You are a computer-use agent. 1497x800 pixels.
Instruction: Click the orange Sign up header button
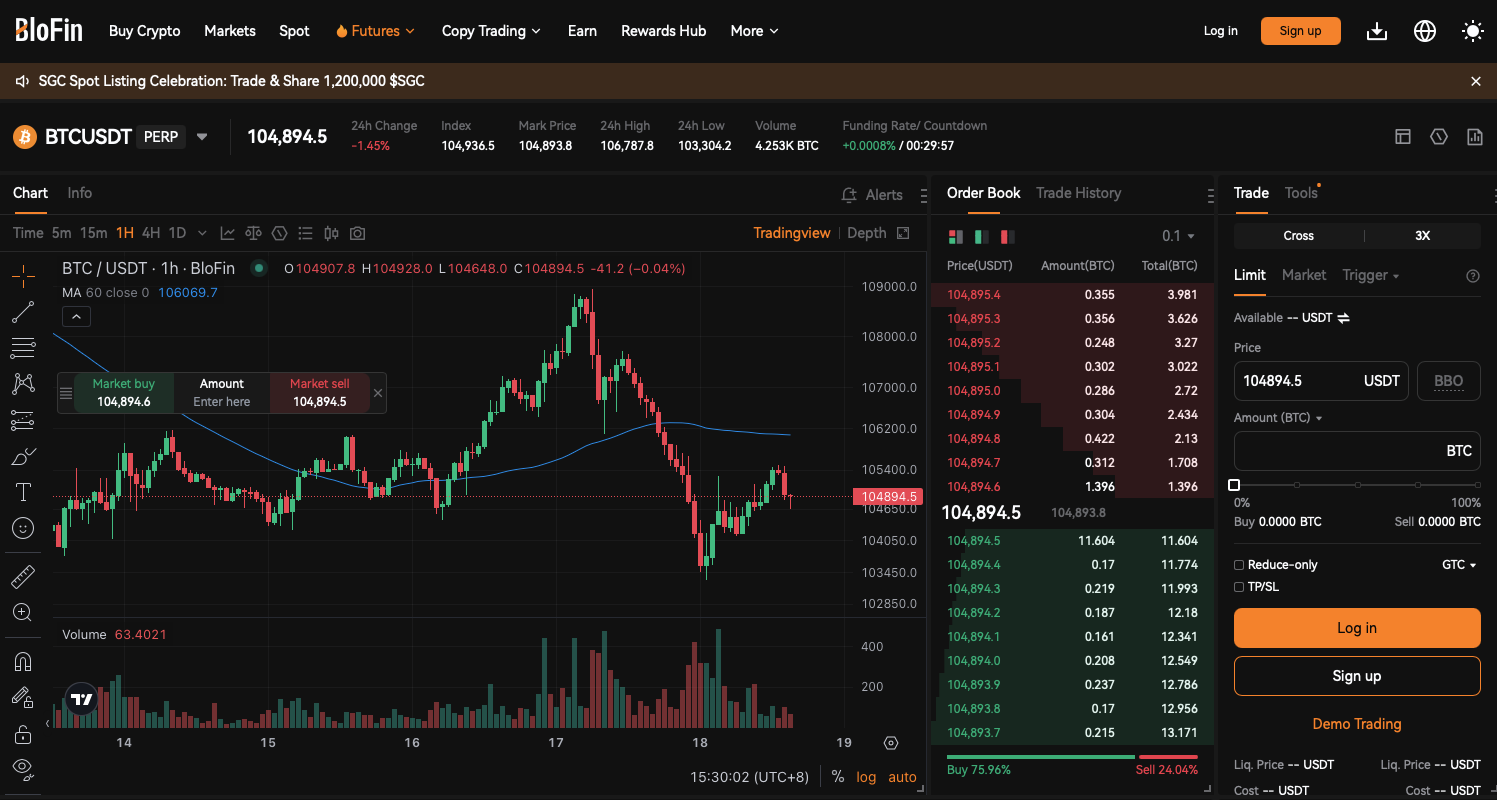(1300, 31)
